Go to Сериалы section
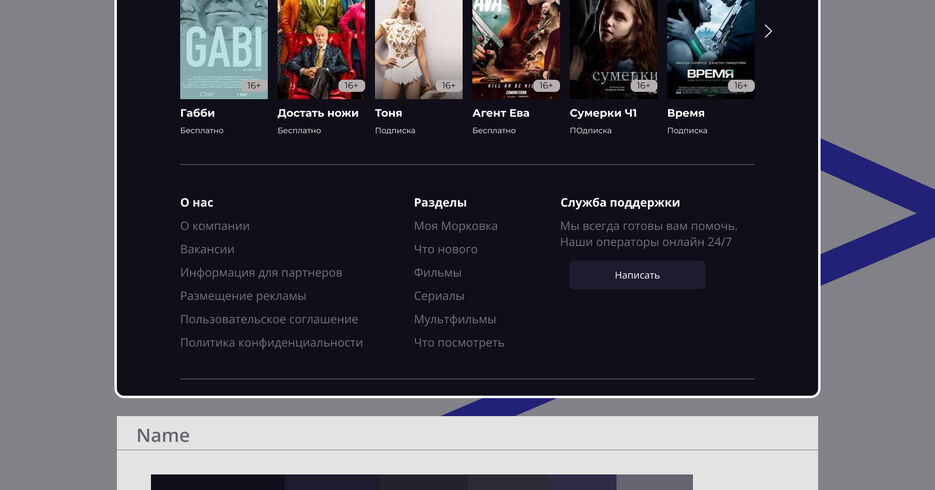The height and width of the screenshot is (490, 935). (439, 296)
